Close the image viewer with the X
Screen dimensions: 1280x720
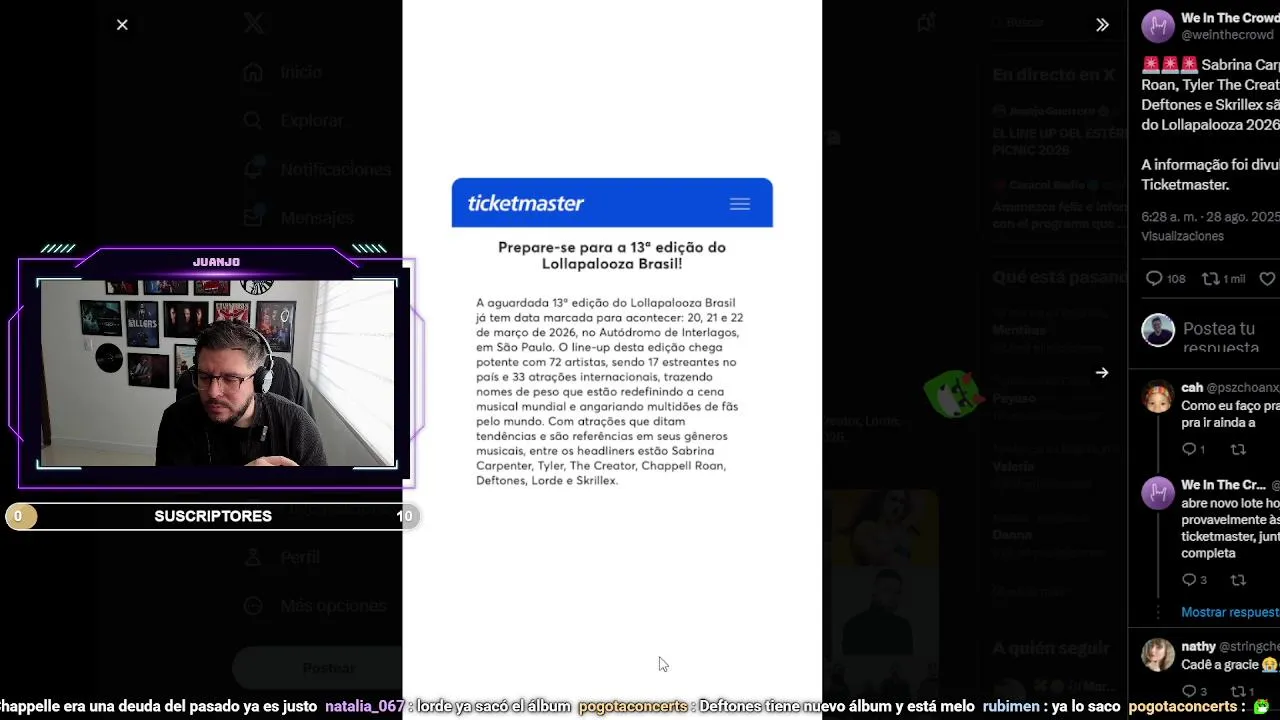coord(122,25)
